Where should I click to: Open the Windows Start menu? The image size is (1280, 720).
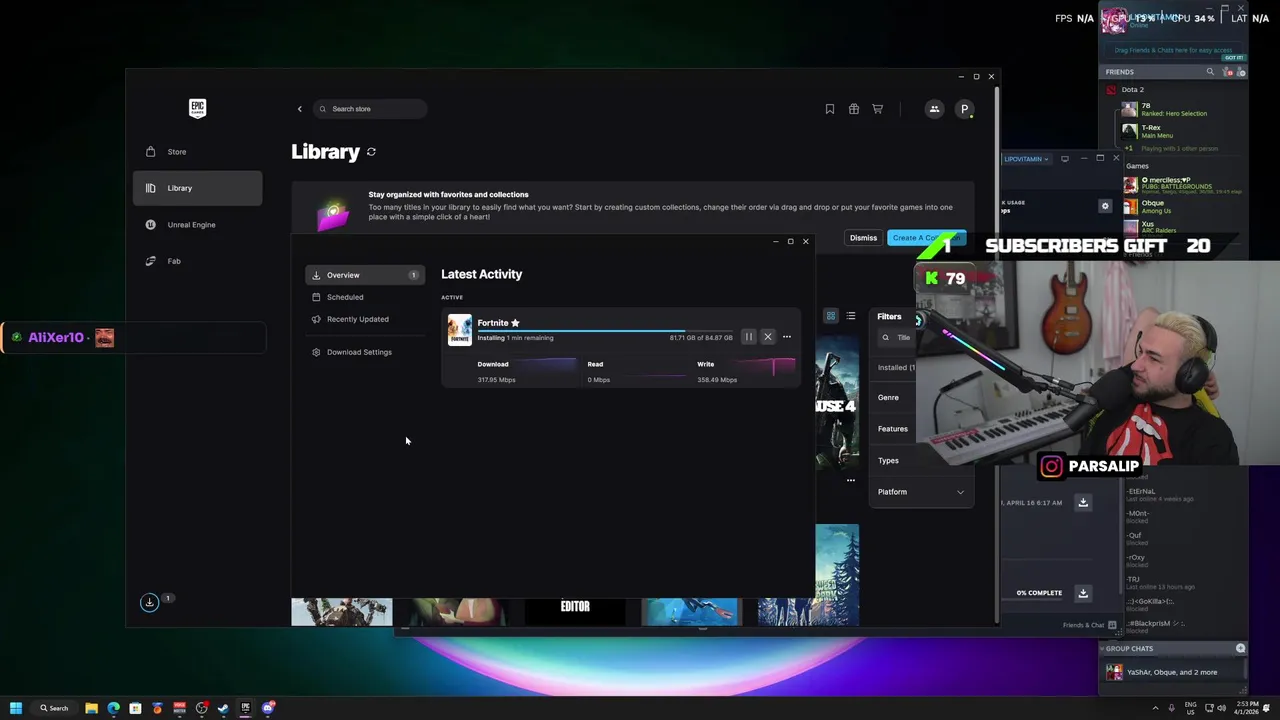(16, 708)
